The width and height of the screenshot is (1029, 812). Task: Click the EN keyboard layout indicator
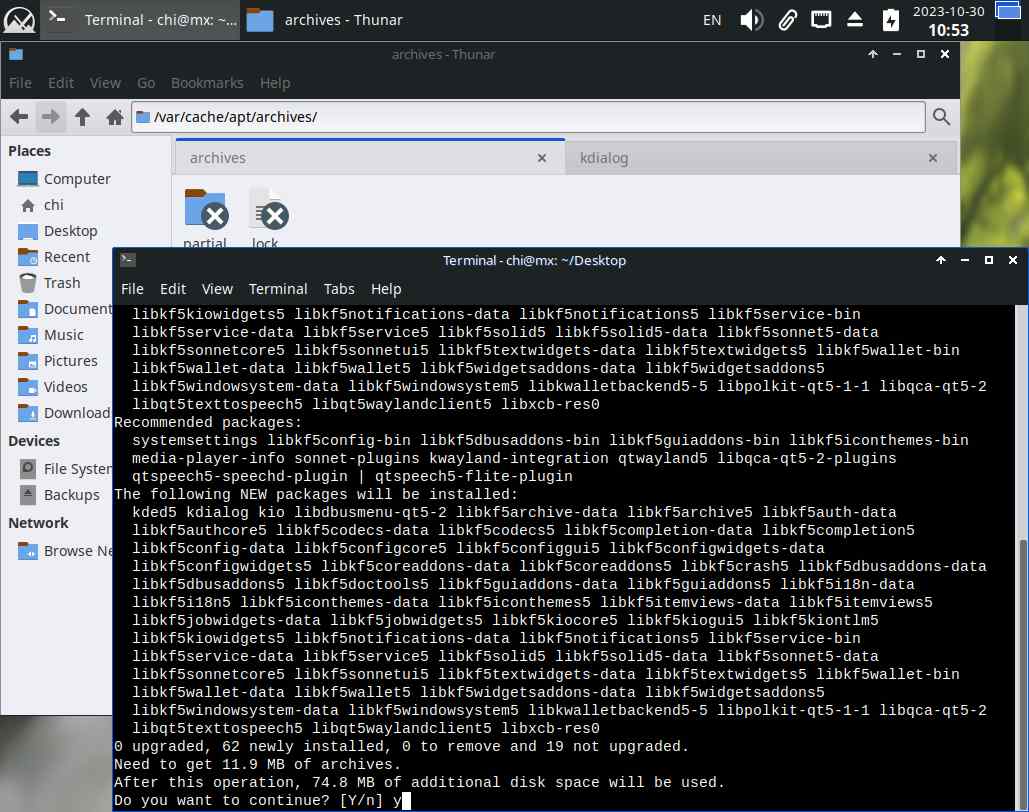(712, 20)
